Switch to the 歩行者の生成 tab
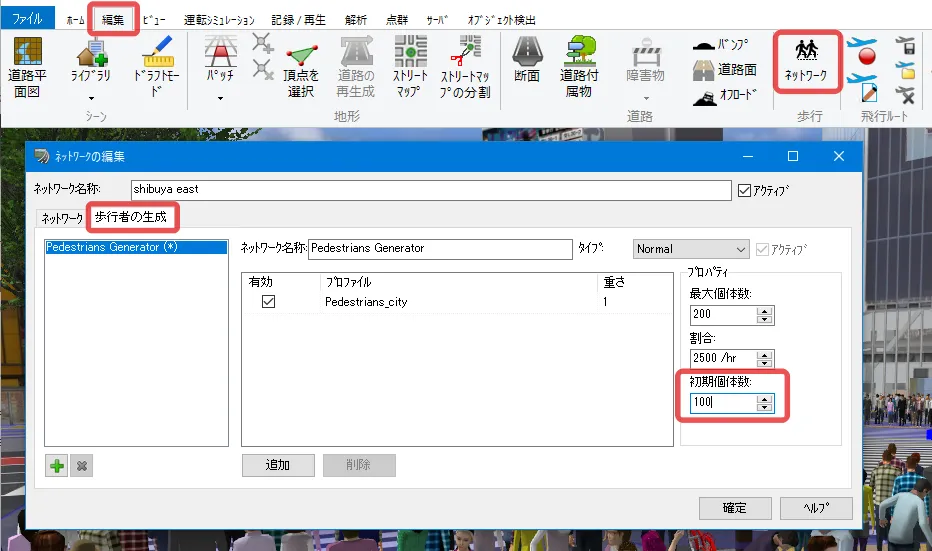932x551 pixels. click(x=132, y=215)
